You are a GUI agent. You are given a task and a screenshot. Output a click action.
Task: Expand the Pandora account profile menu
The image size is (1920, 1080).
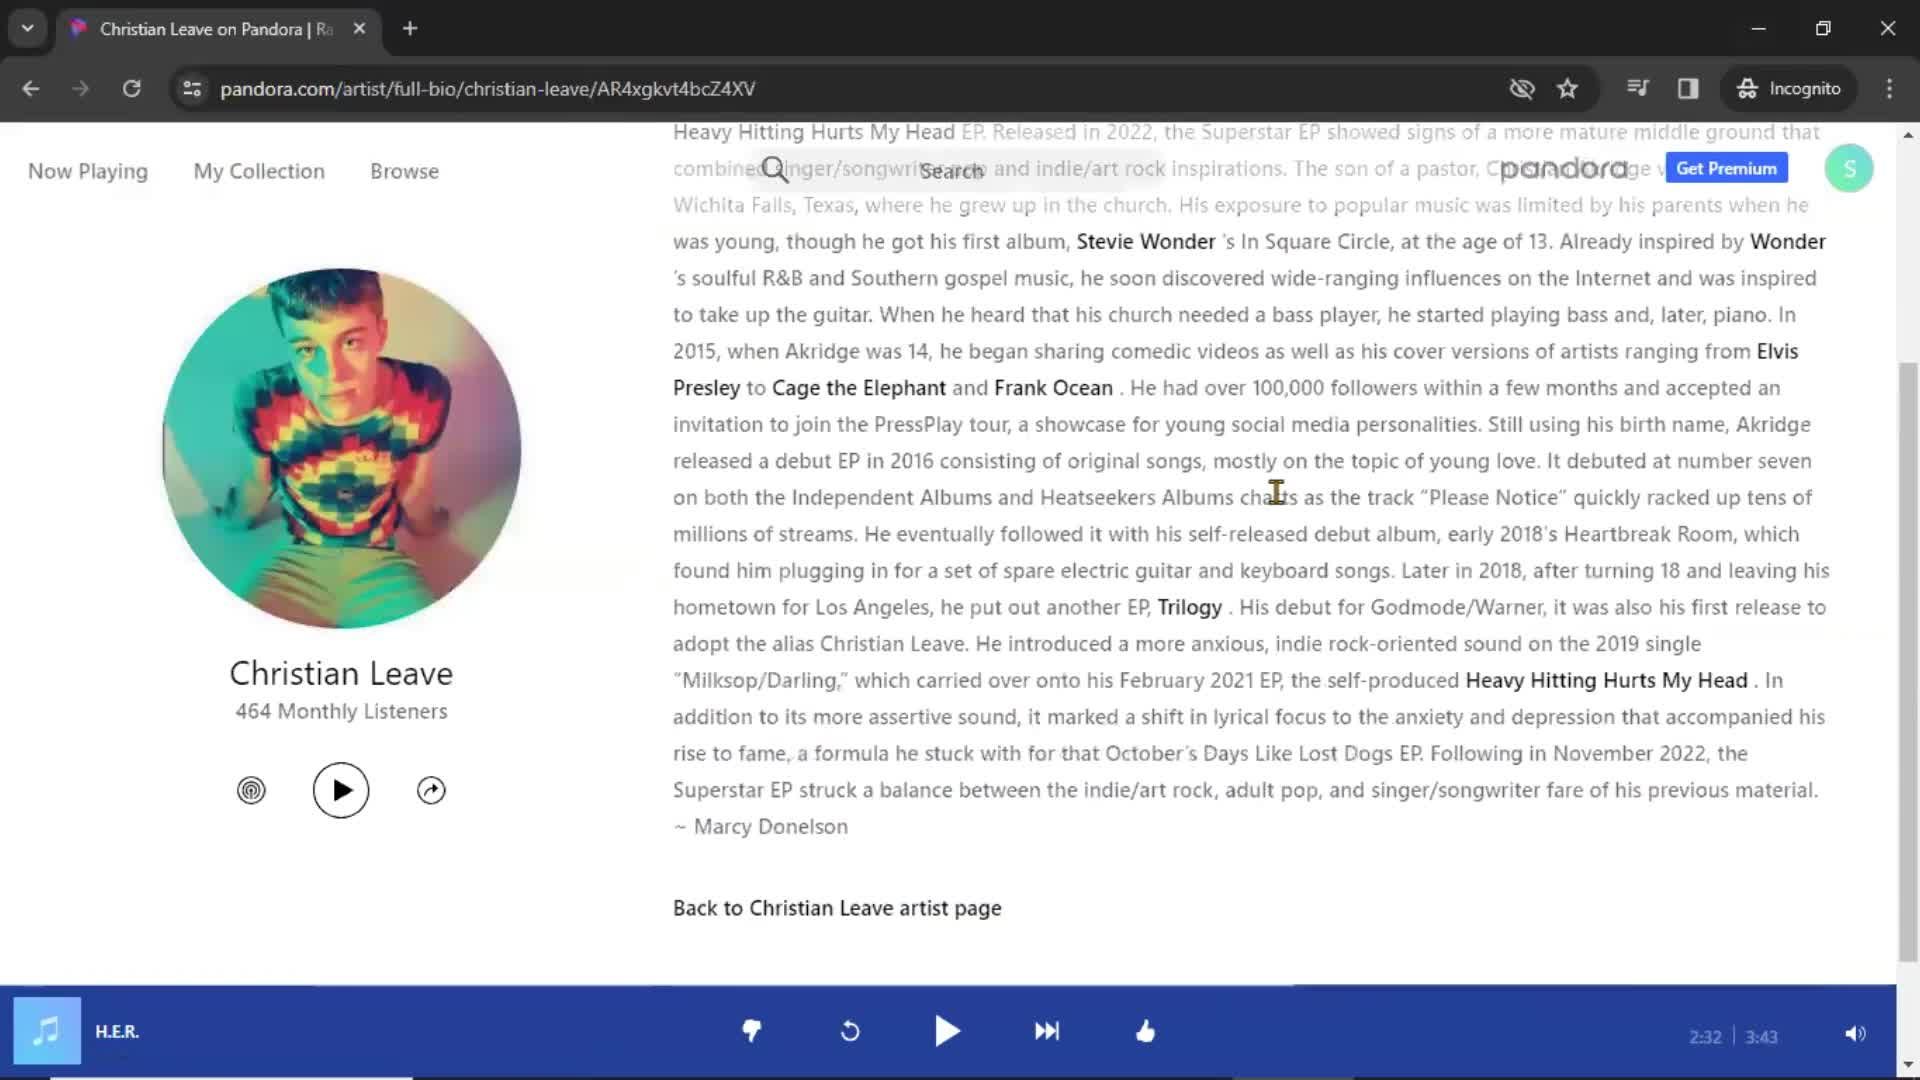tap(1850, 169)
